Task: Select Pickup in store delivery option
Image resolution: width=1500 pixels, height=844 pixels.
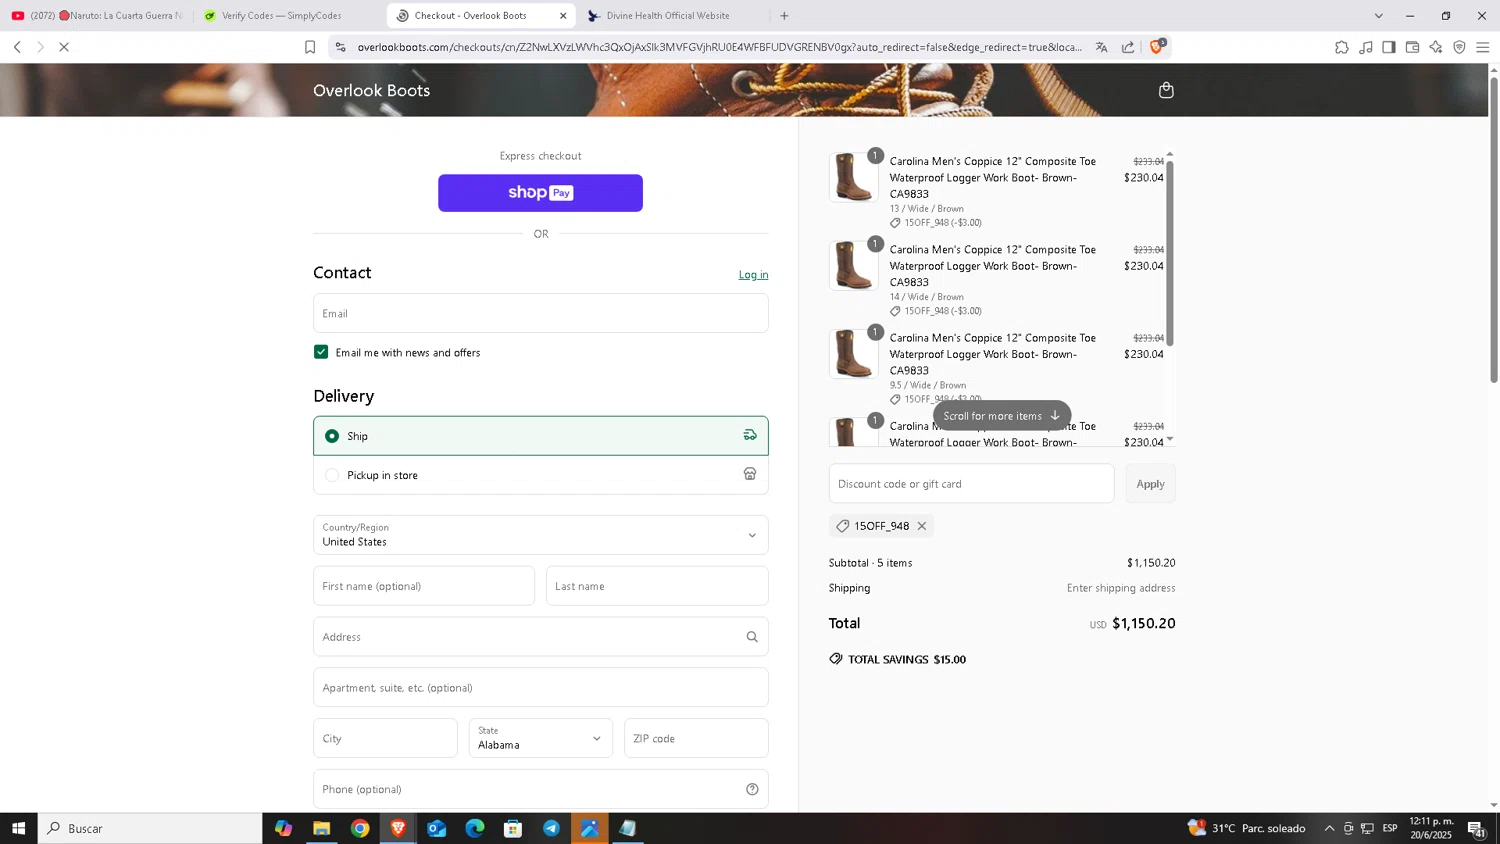Action: (541, 475)
